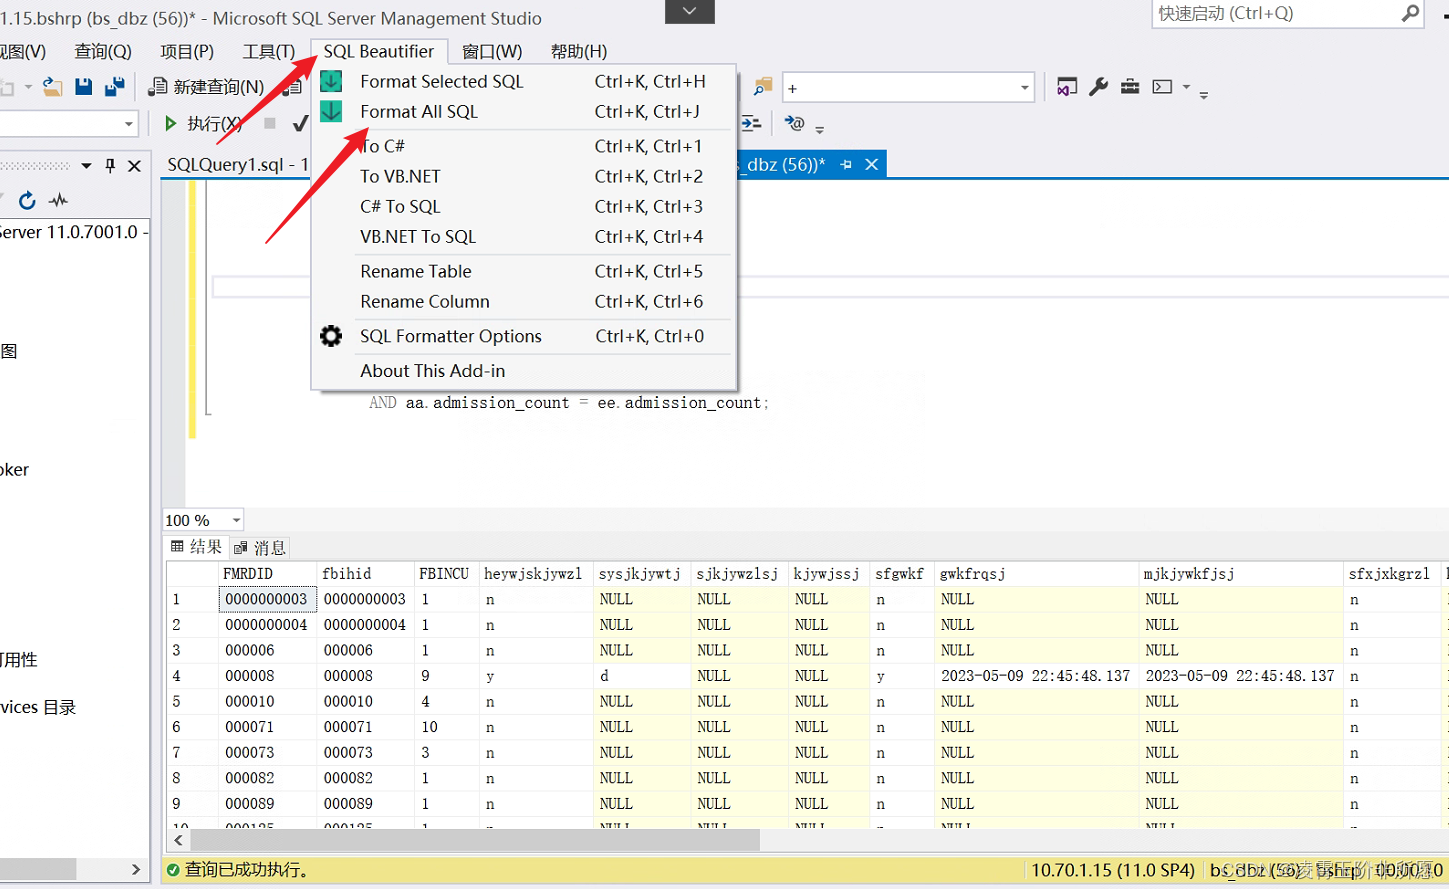The width and height of the screenshot is (1449, 889).
Task: Click the green Format Selected SQL icon
Action: tap(331, 81)
